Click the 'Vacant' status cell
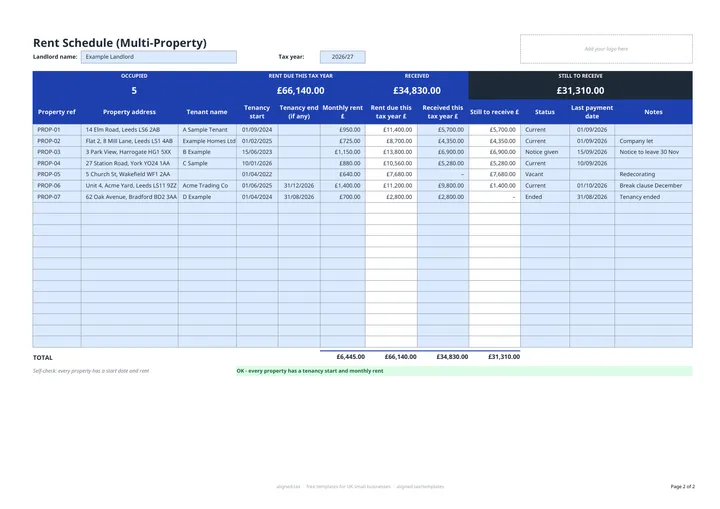The height and width of the screenshot is (509, 720). (x=545, y=175)
